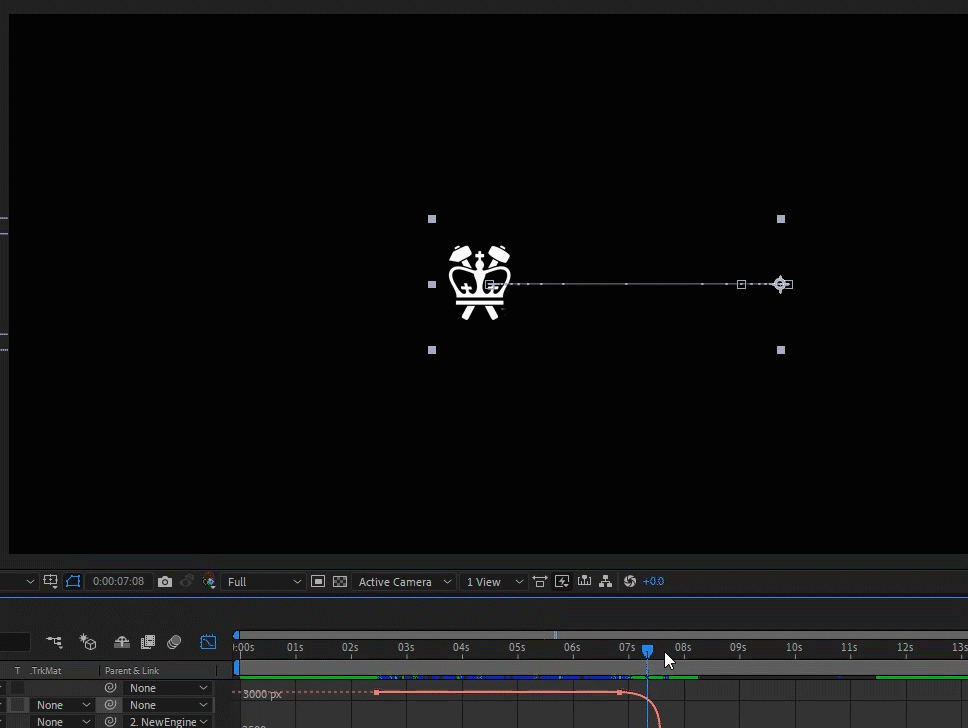Open the 1 View layout dropdown
Viewport: 968px width, 728px height.
click(494, 582)
